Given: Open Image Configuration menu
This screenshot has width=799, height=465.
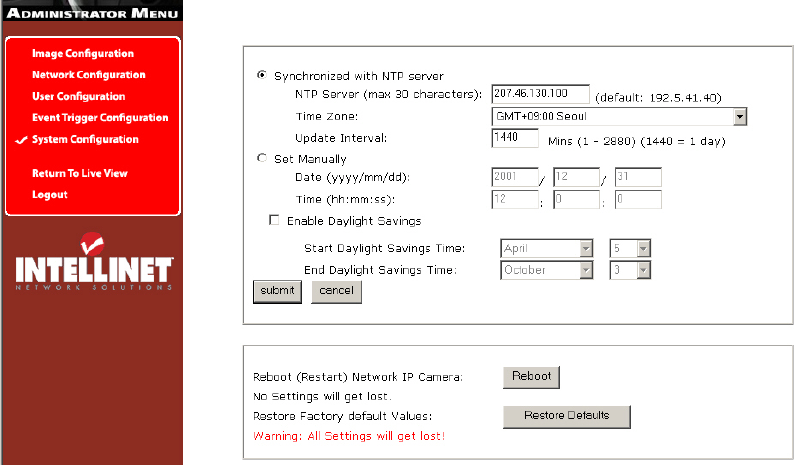Looking at the screenshot, I should pos(83,53).
